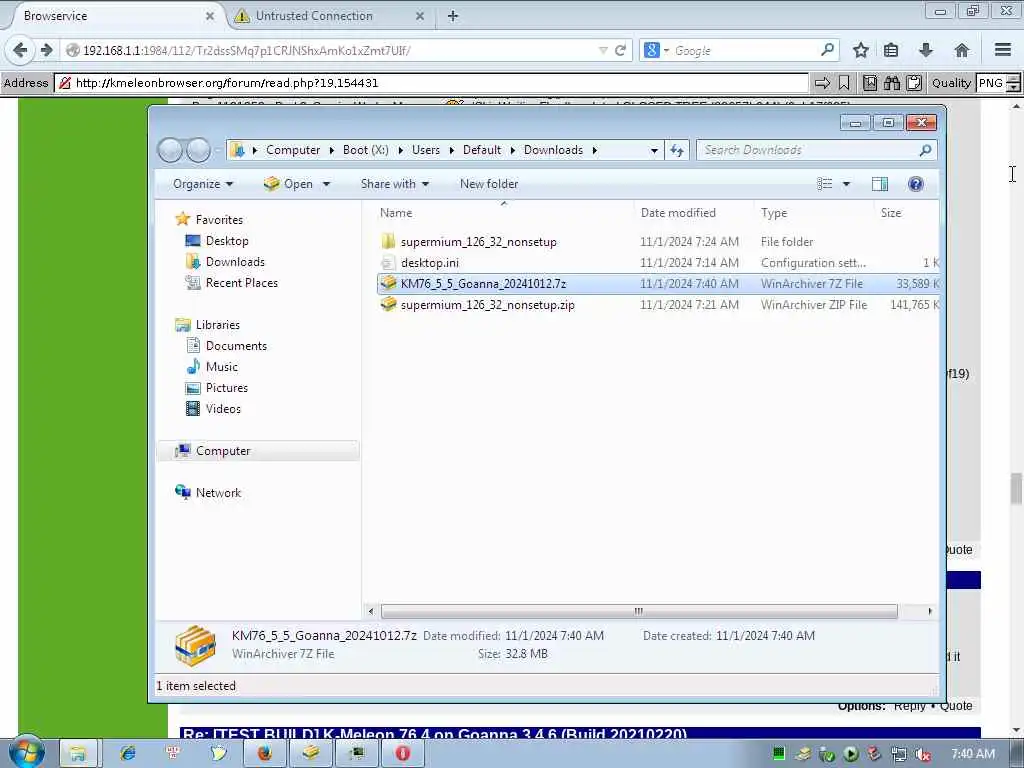The image size is (1024, 768).
Task: Select supermium_126_32_nonsetup folder
Action: point(479,242)
